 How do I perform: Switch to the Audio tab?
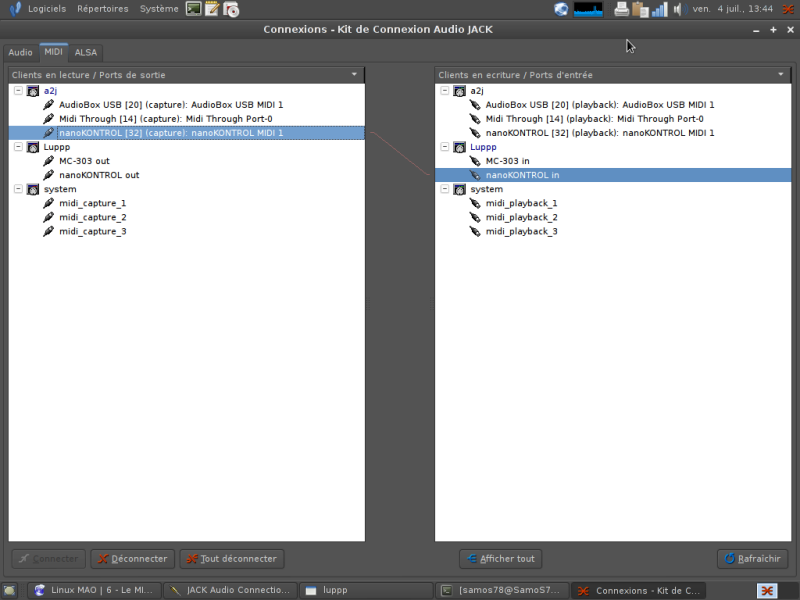point(20,52)
